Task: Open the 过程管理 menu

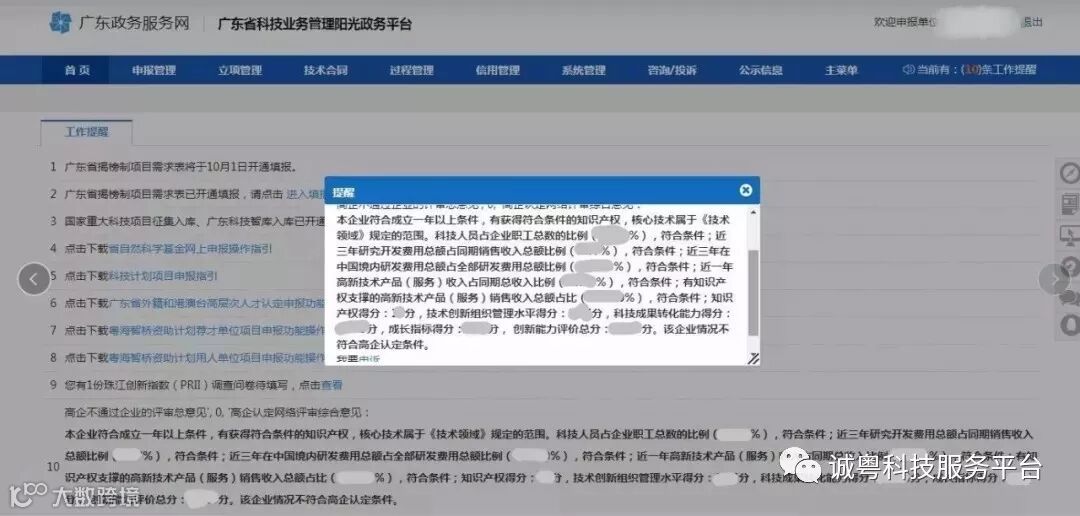Action: pyautogui.click(x=411, y=70)
